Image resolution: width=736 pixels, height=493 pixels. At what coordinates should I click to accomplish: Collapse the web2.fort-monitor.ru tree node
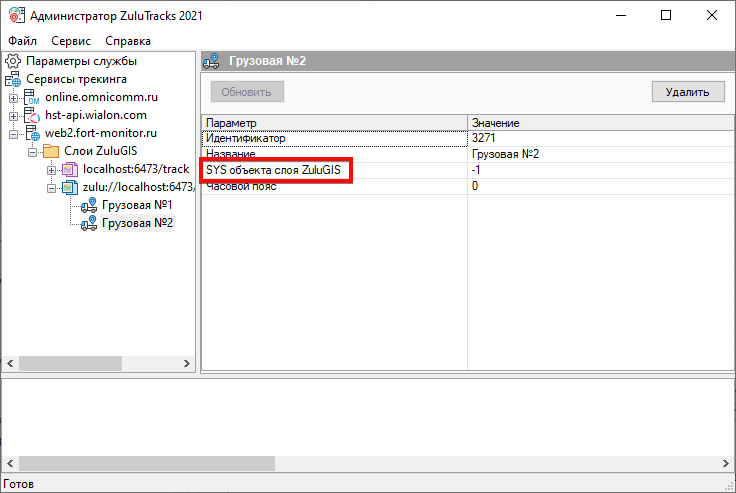point(13,133)
